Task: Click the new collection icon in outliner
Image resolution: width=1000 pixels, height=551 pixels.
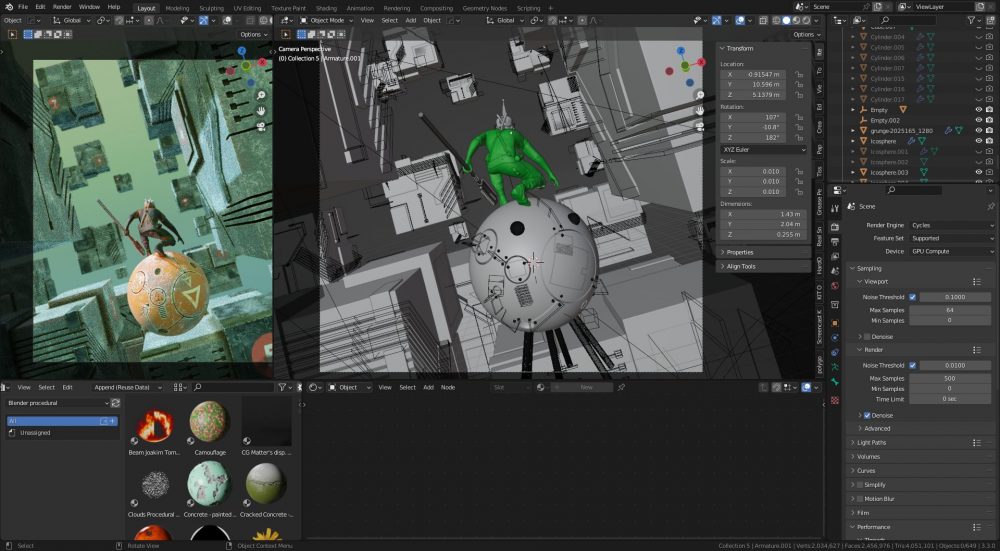Action: point(989,20)
